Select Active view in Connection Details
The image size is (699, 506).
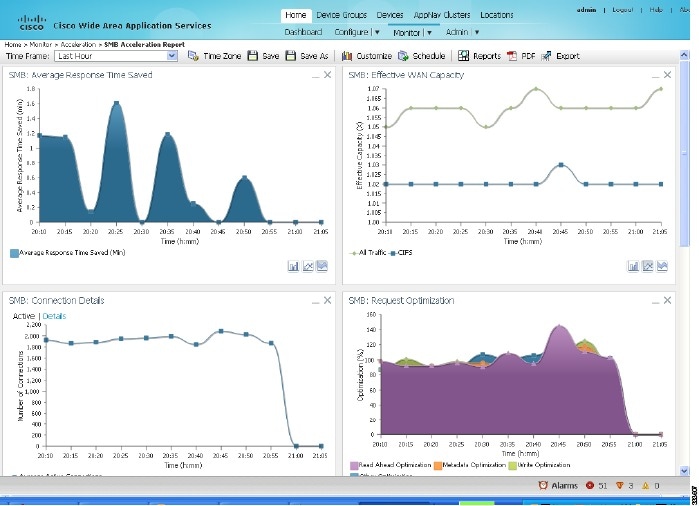(x=24, y=316)
